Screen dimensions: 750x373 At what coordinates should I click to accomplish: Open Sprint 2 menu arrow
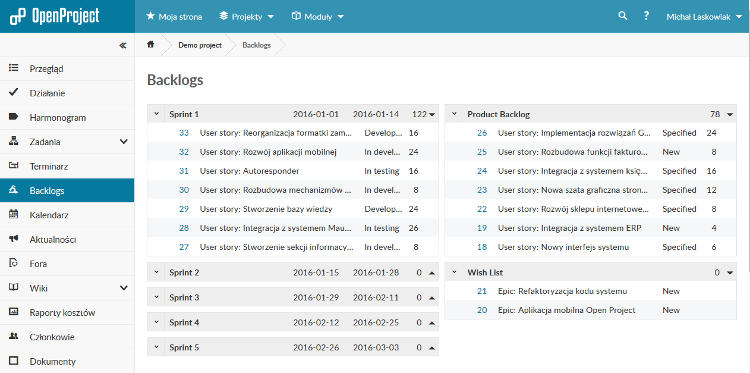[x=432, y=273]
